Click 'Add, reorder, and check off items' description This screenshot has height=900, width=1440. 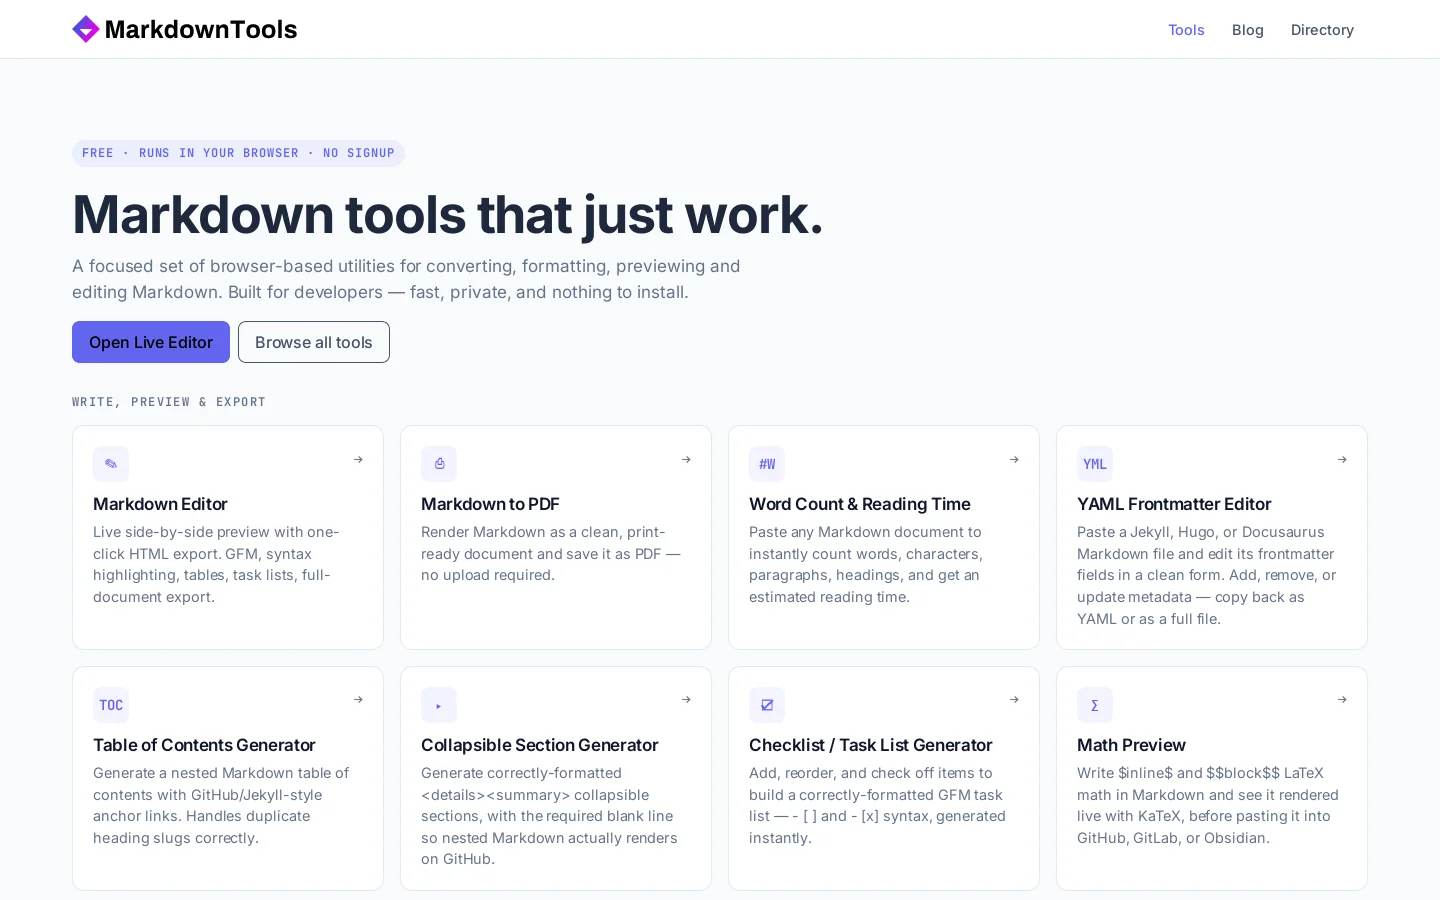877,805
